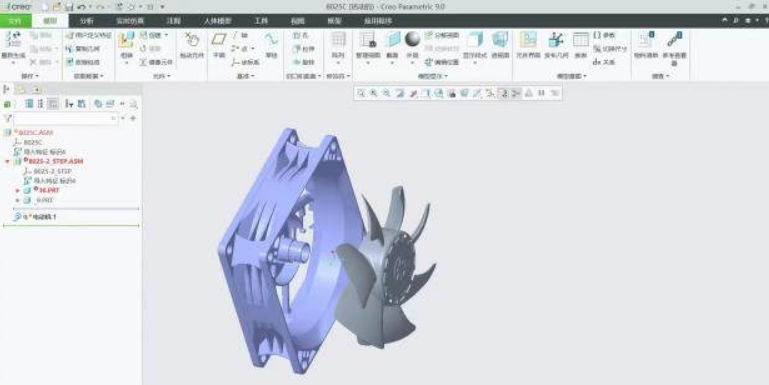Click the Parameters button in ribbon
Screen dimensions: 769x385
[604, 35]
